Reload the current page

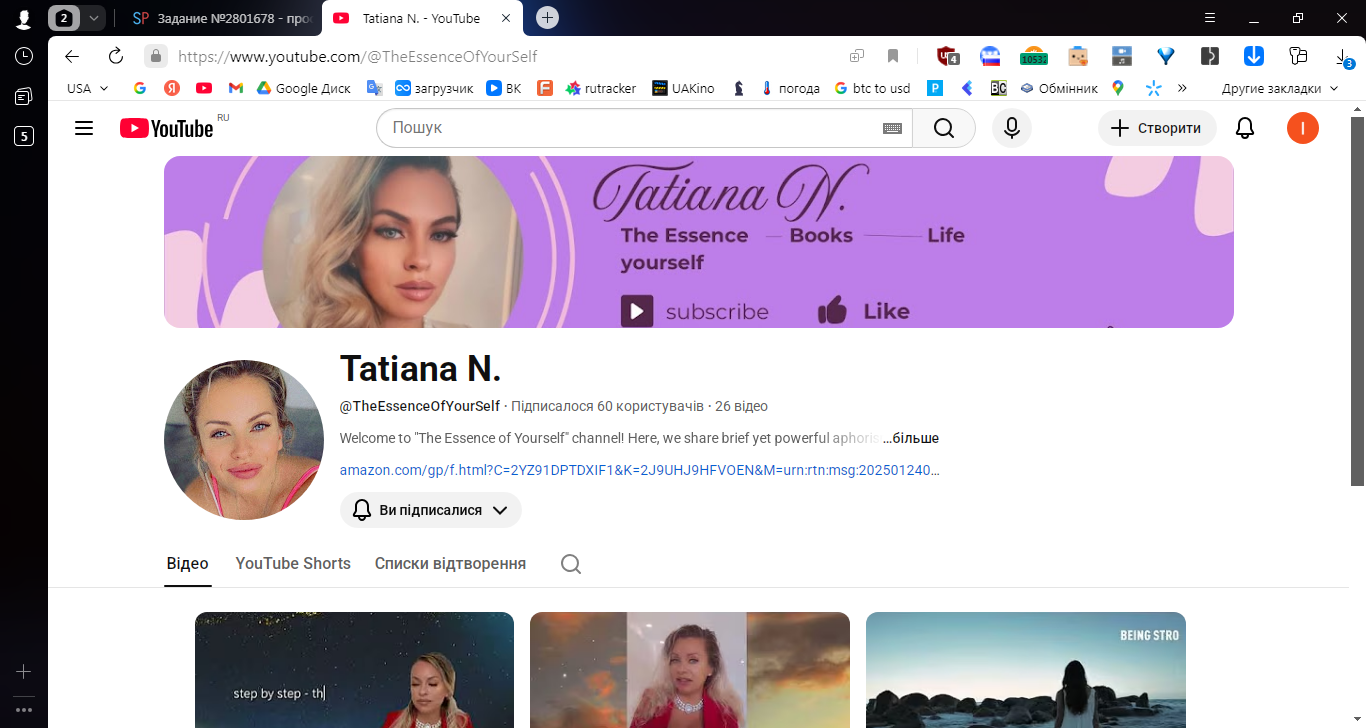tap(116, 57)
